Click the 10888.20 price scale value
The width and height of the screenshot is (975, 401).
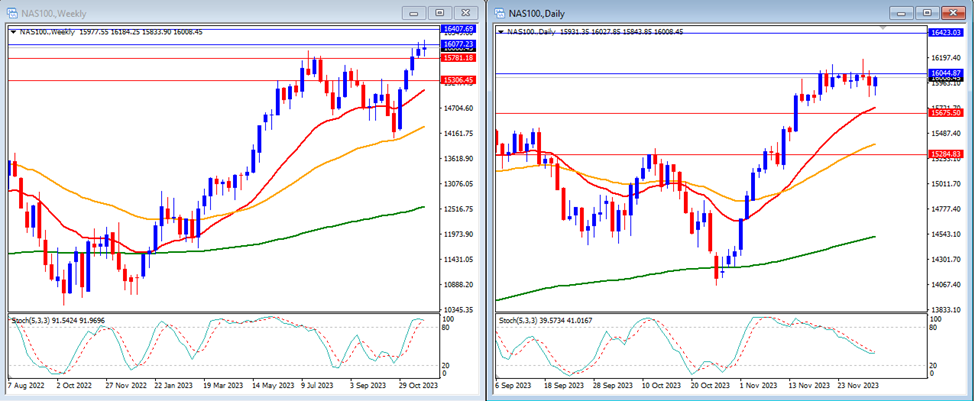coord(456,285)
